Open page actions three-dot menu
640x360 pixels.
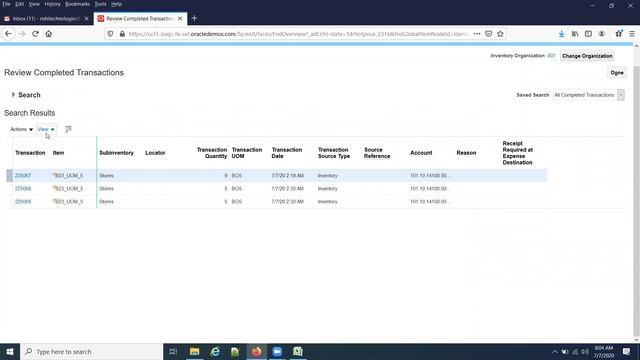[477, 34]
